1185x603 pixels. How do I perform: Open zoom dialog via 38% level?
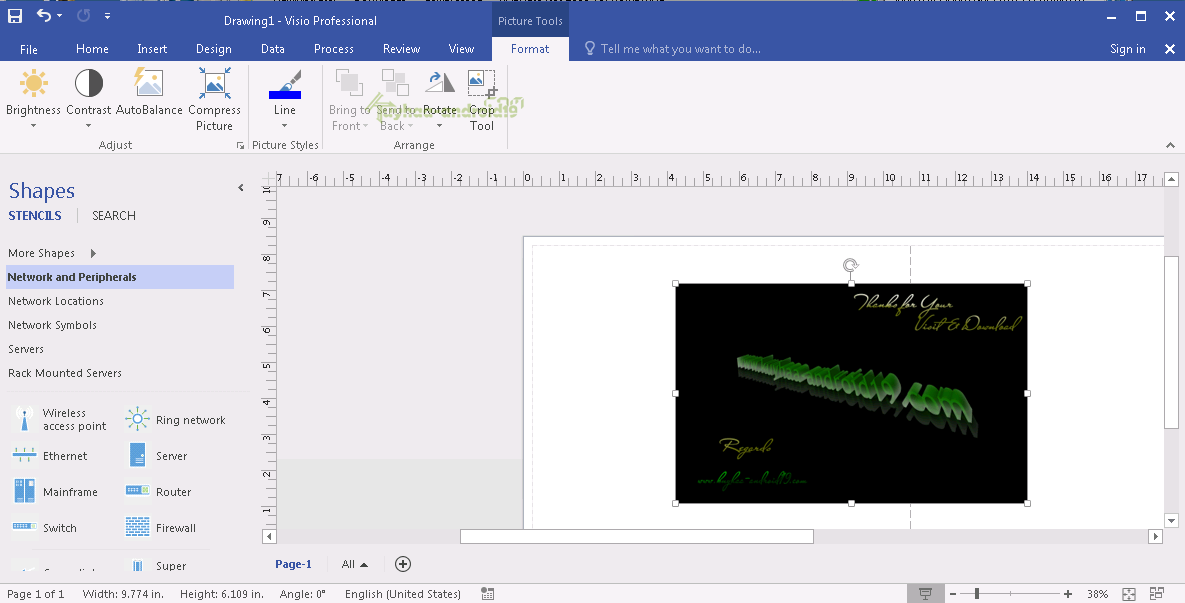click(1097, 594)
